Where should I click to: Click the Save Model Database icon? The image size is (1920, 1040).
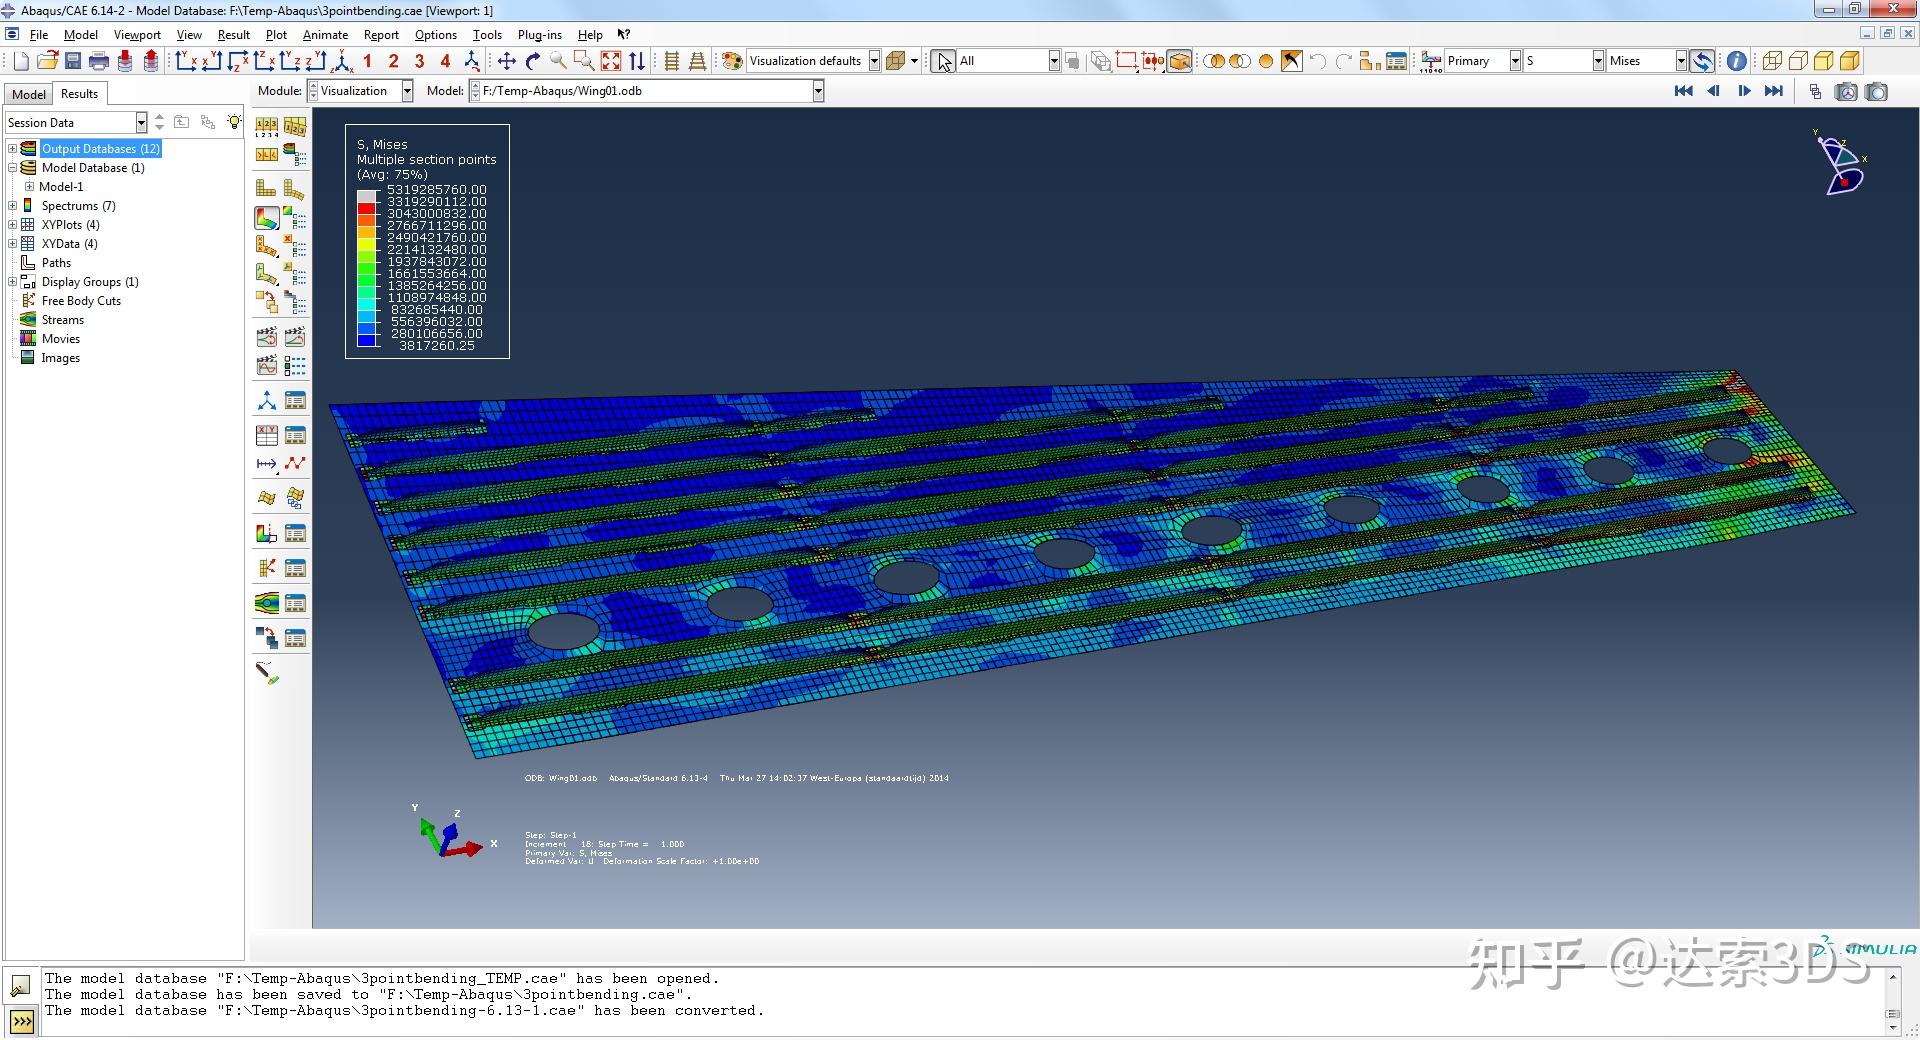pos(72,60)
